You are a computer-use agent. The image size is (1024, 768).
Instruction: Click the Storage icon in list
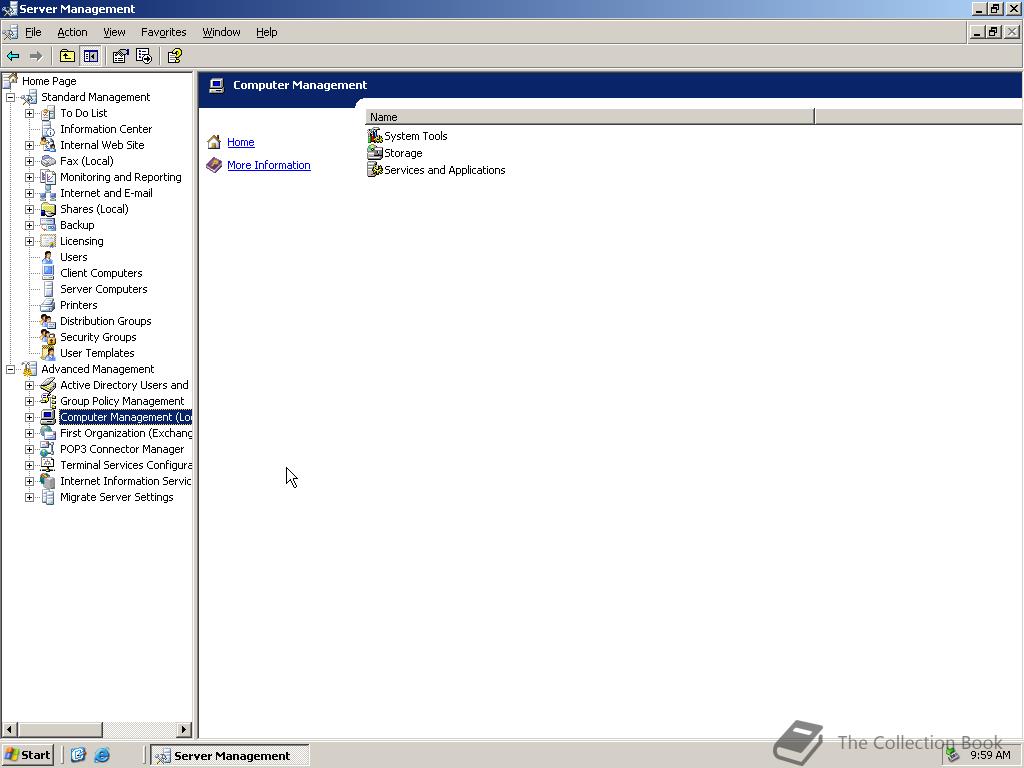point(375,153)
